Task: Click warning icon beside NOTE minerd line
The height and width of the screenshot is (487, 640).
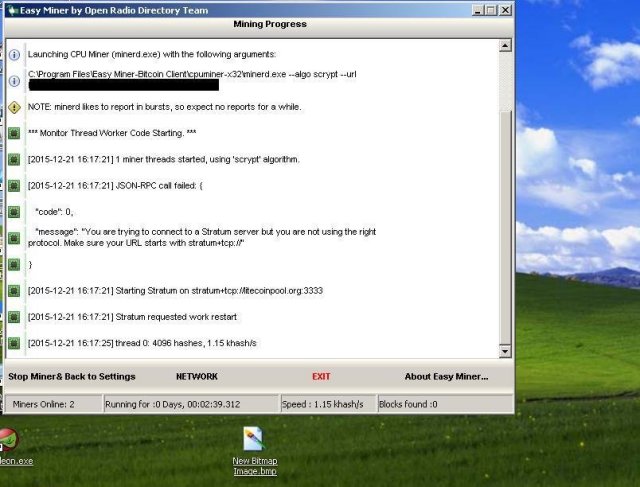Action: pyautogui.click(x=14, y=107)
